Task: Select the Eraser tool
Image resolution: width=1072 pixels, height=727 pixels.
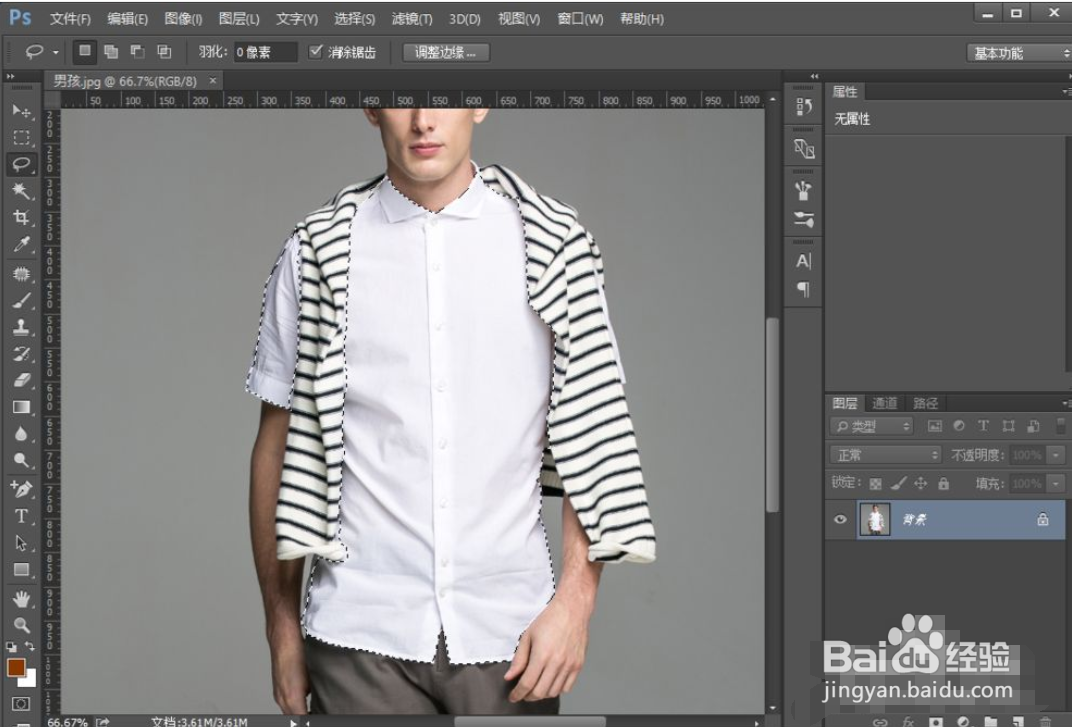Action: [x=21, y=380]
